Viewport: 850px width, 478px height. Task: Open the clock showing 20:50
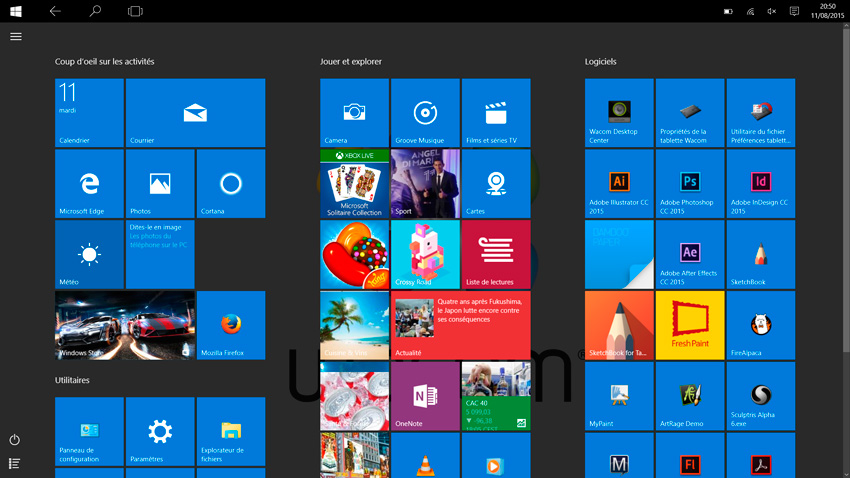tap(827, 11)
